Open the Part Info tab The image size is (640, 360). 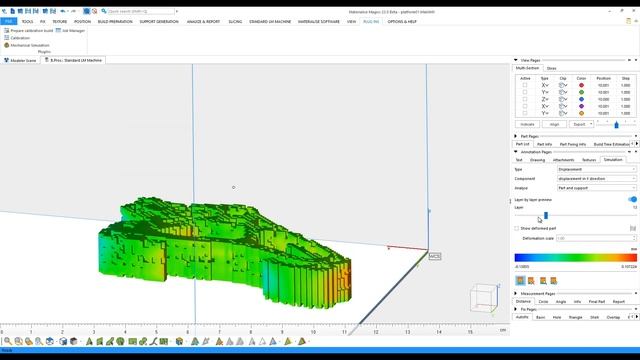[x=544, y=144]
